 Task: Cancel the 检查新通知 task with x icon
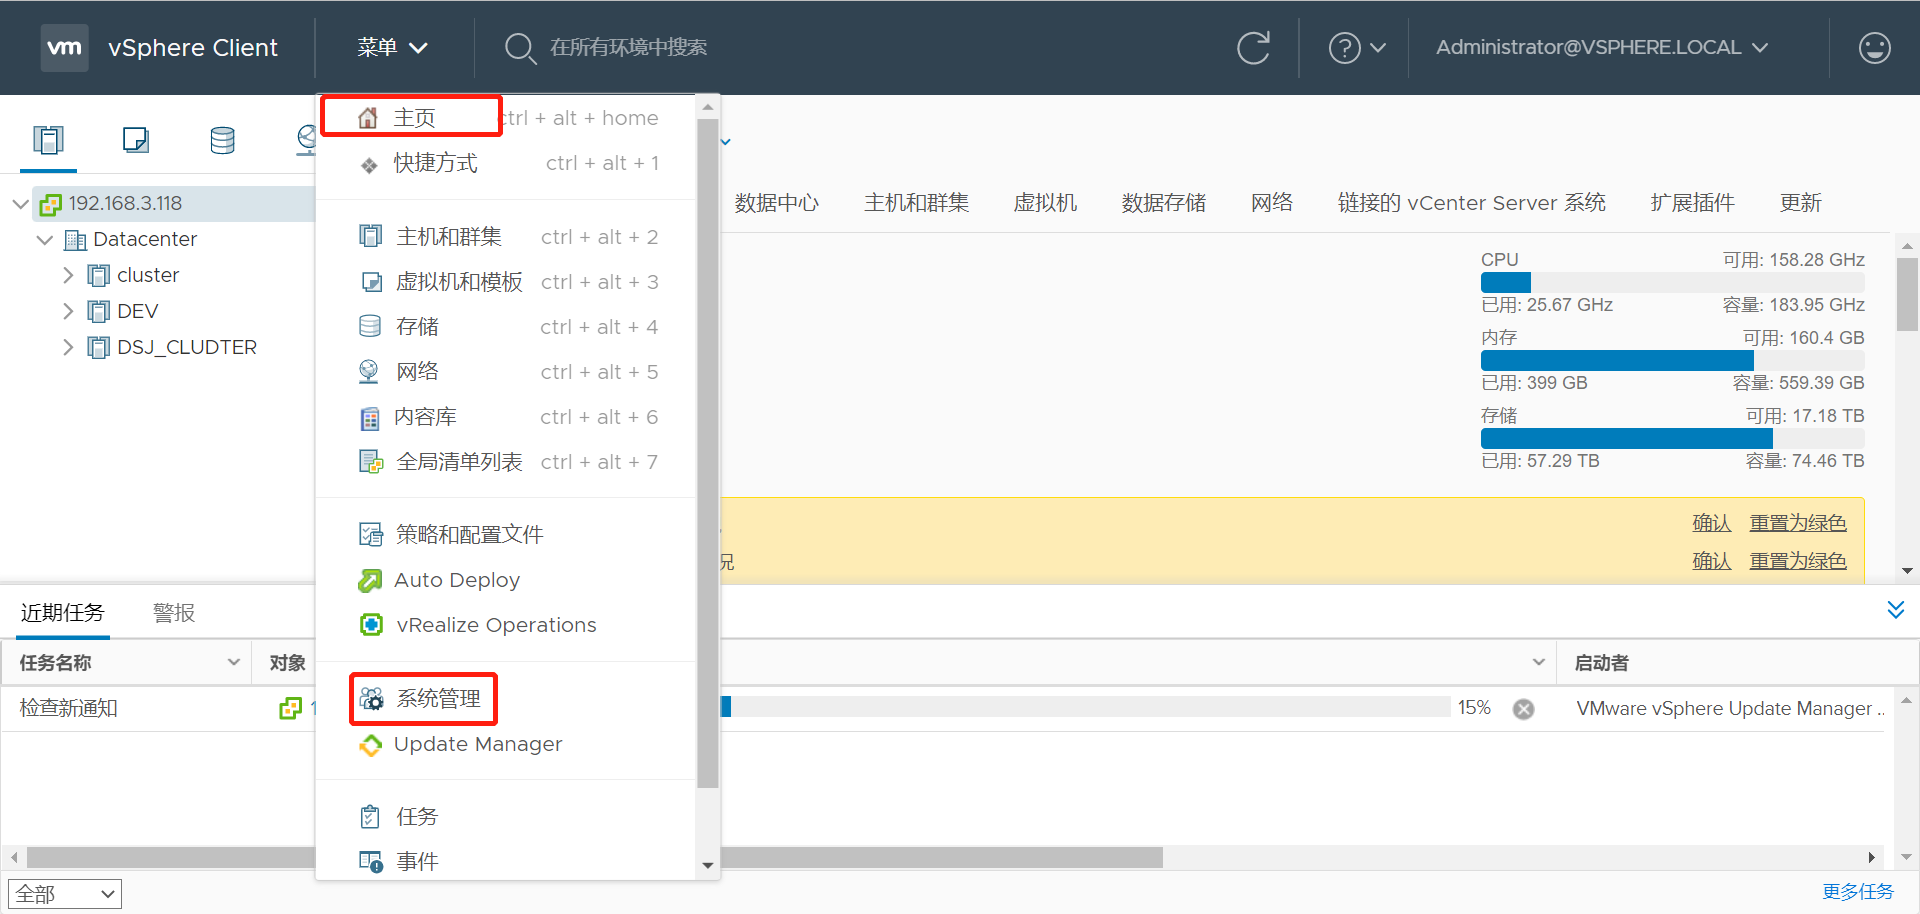tap(1523, 709)
